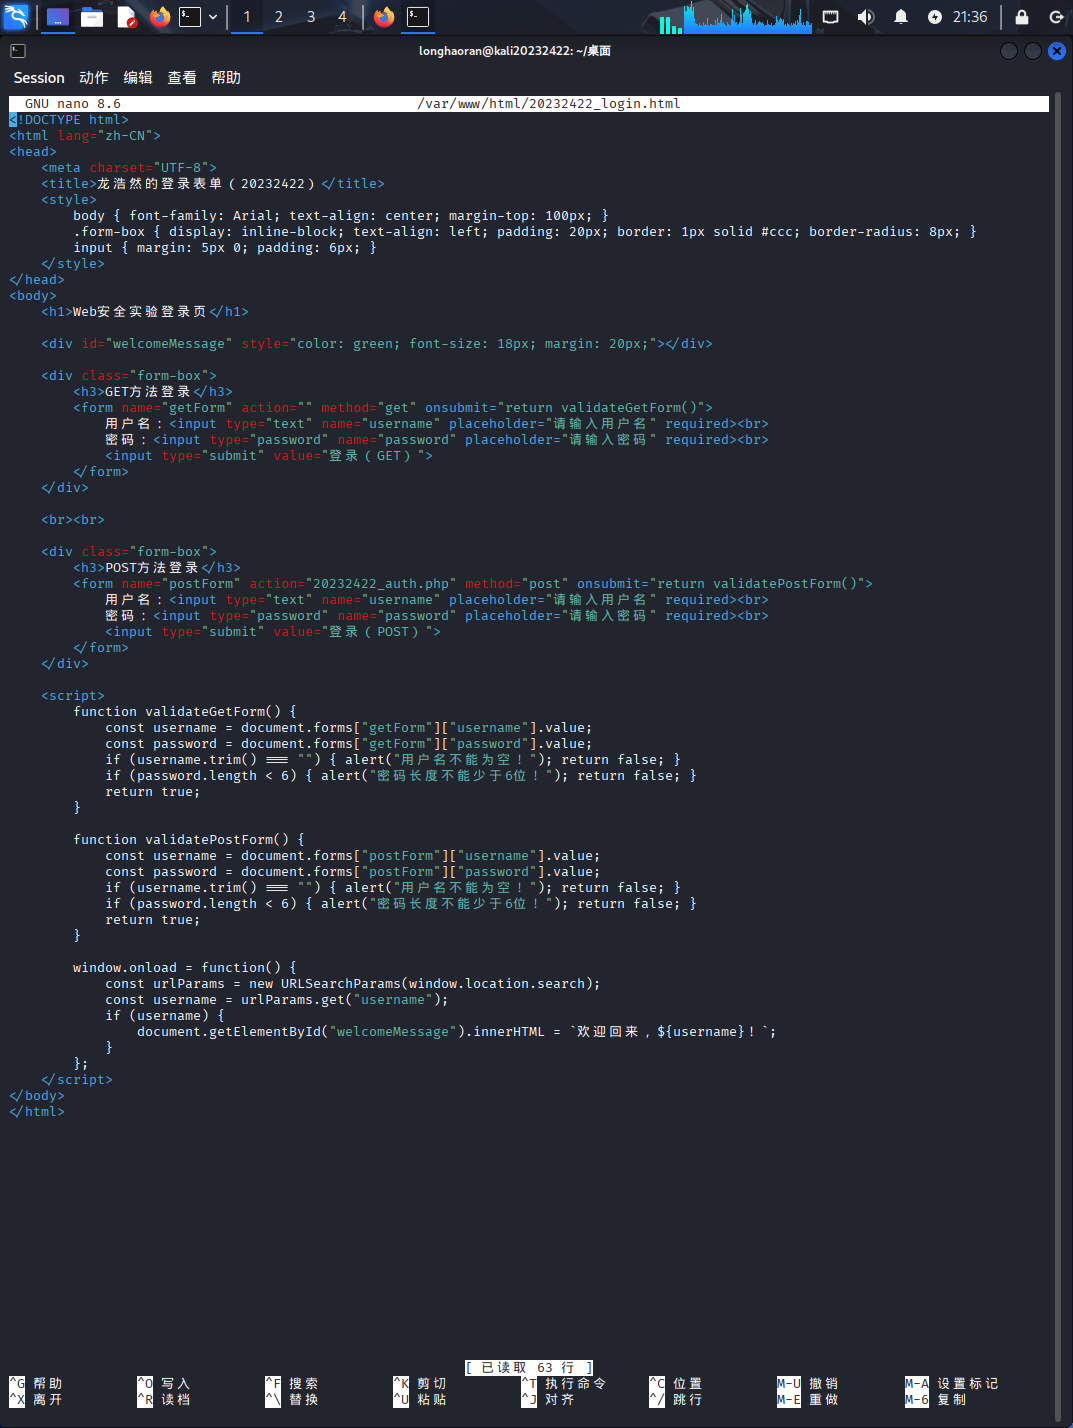1073x1428 pixels.
Task: Switch to workspace 1
Action: [247, 17]
